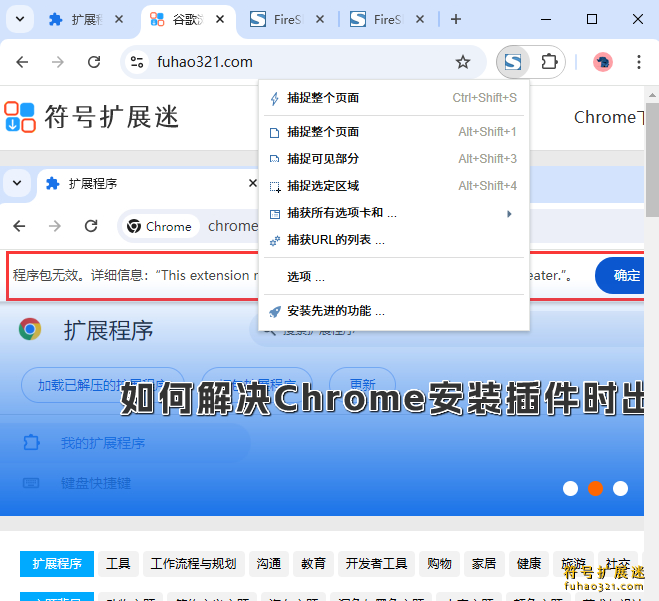This screenshot has width=659, height=601.
Task: Select the 家居 category
Action: [484, 564]
